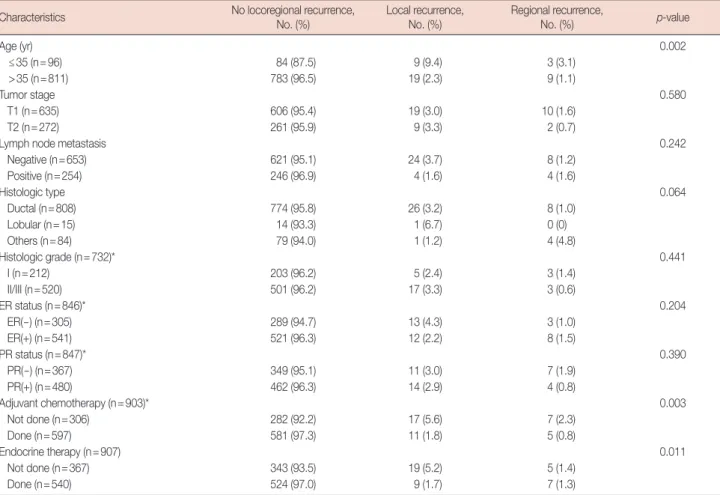
Task: Select the 'Lobular (n=15)' row label
Action: click(x=41, y=225)
